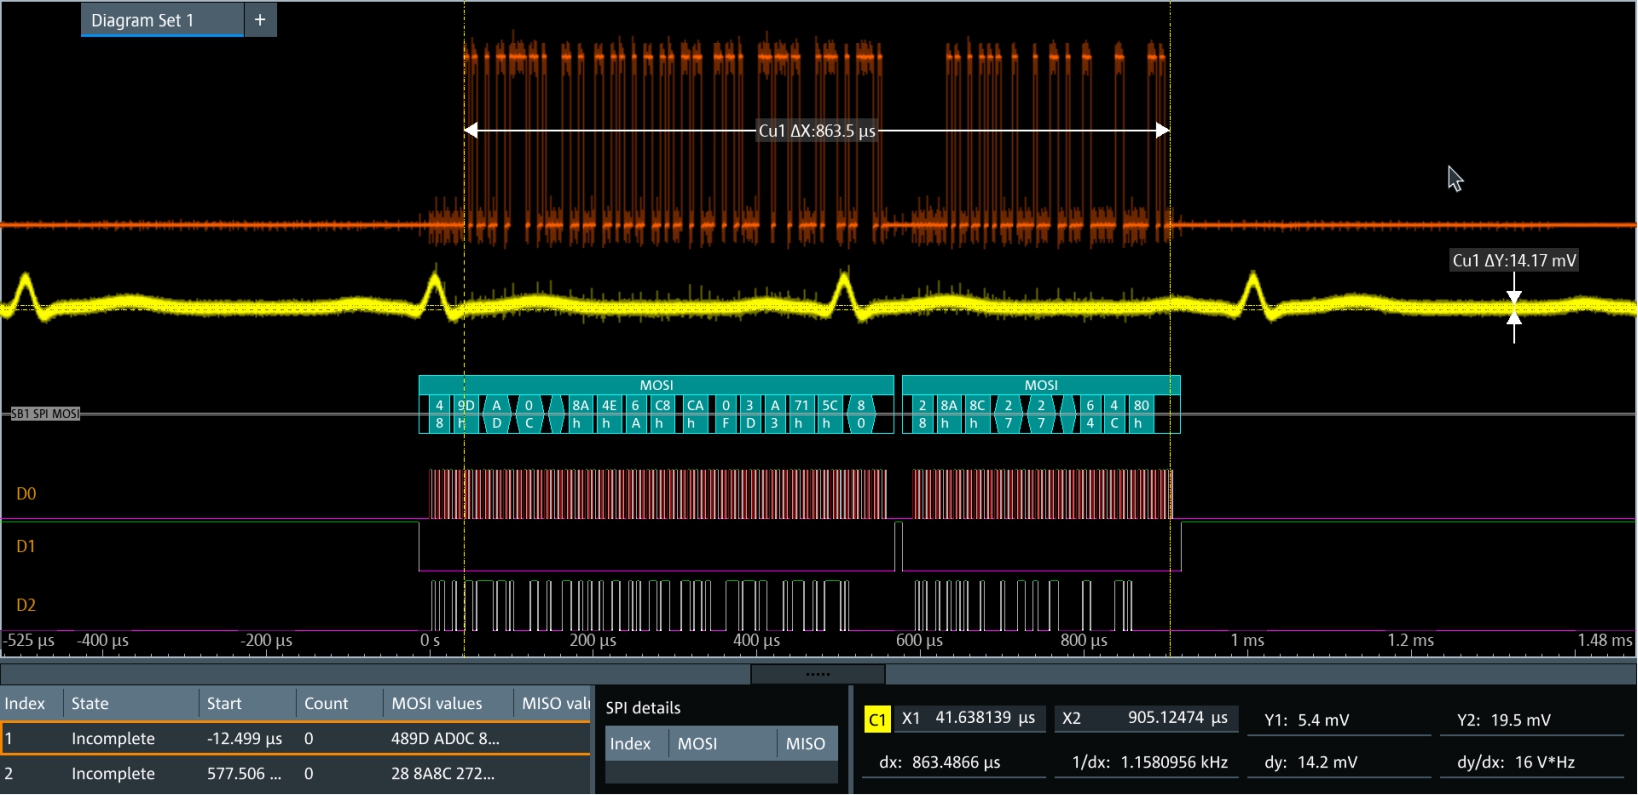Select the frame row starting at 577.506

244,774
